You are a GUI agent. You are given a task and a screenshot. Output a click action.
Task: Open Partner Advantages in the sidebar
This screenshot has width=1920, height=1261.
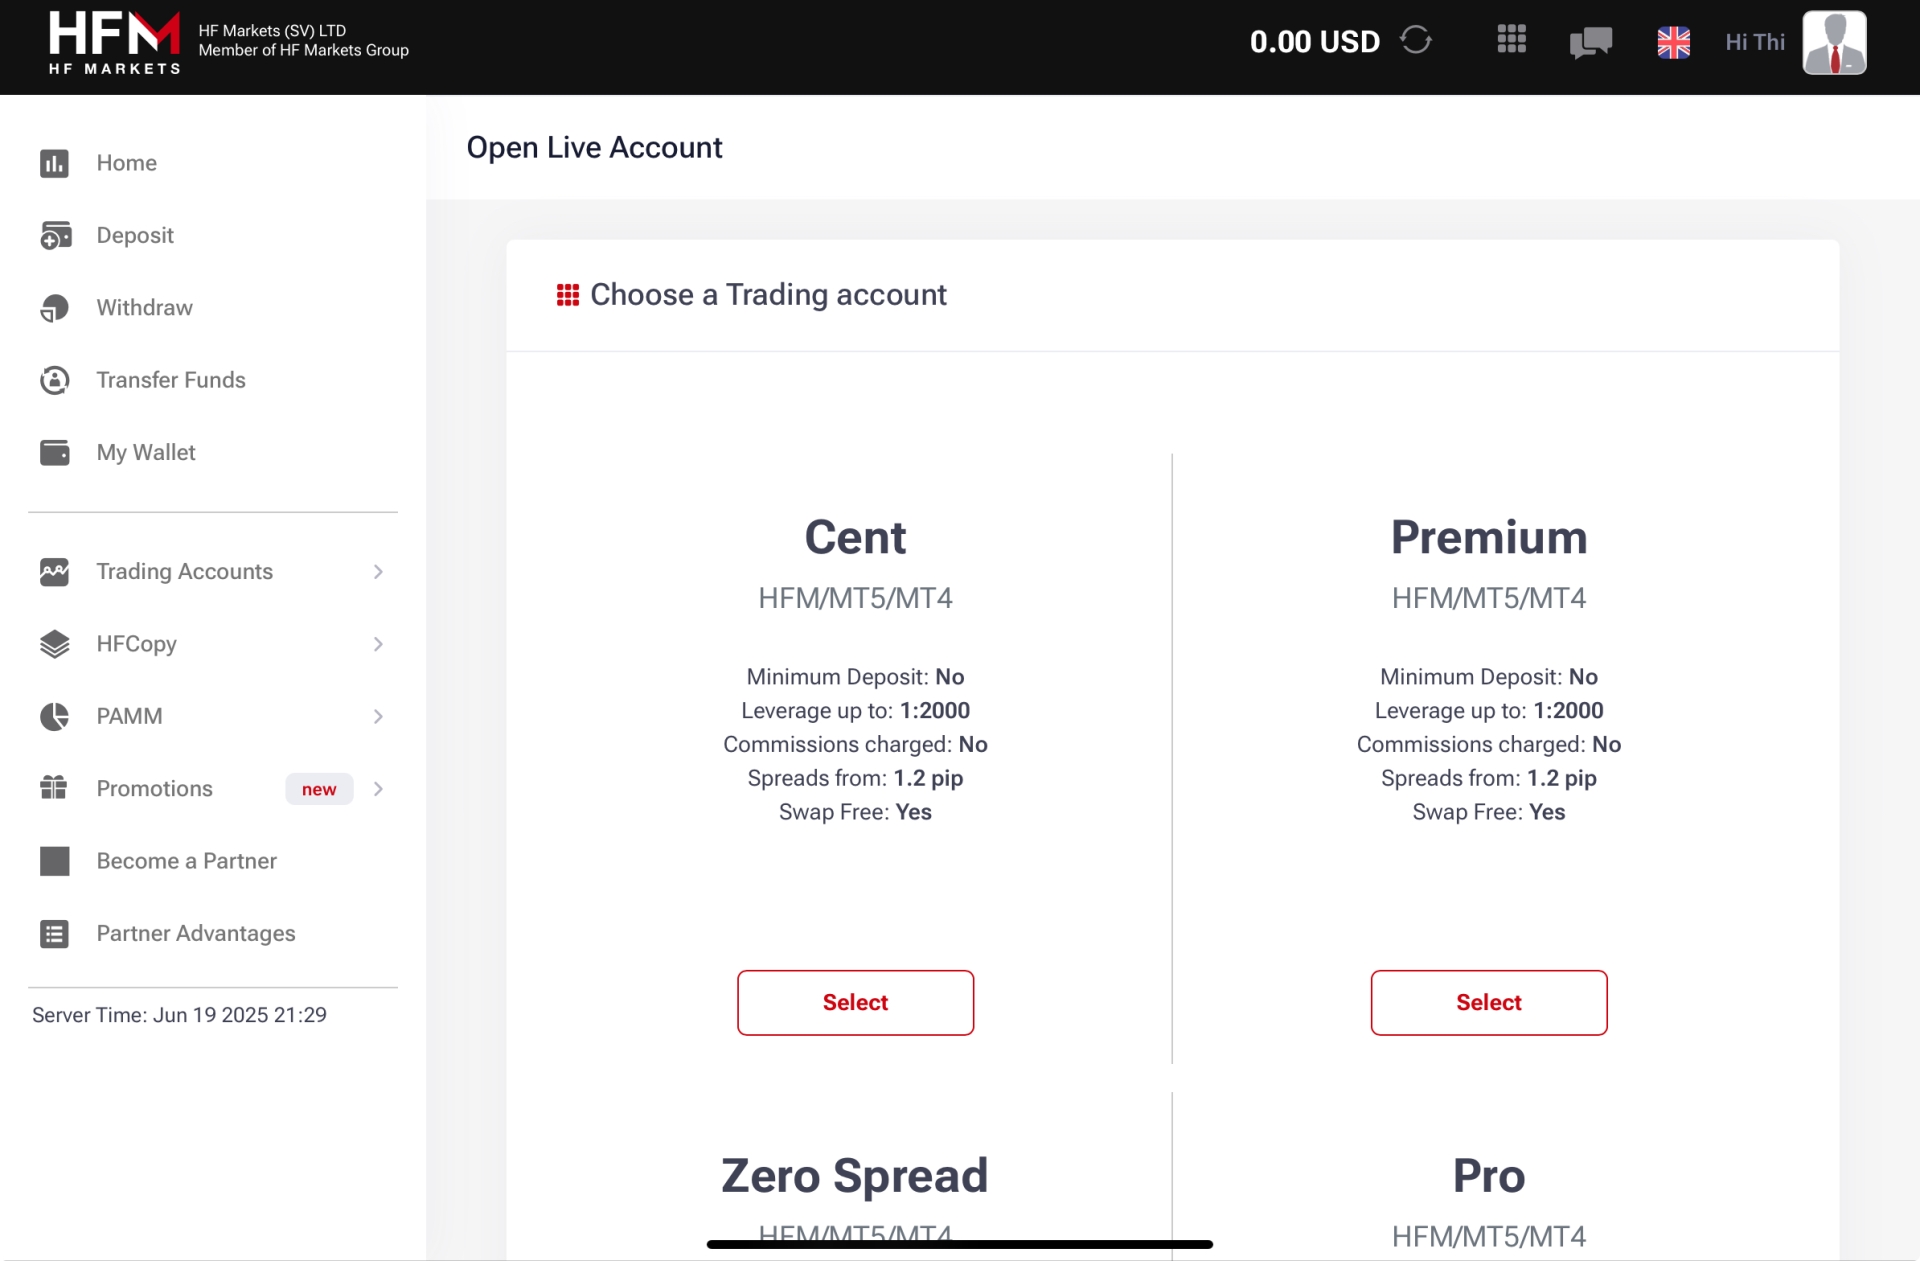coord(196,934)
